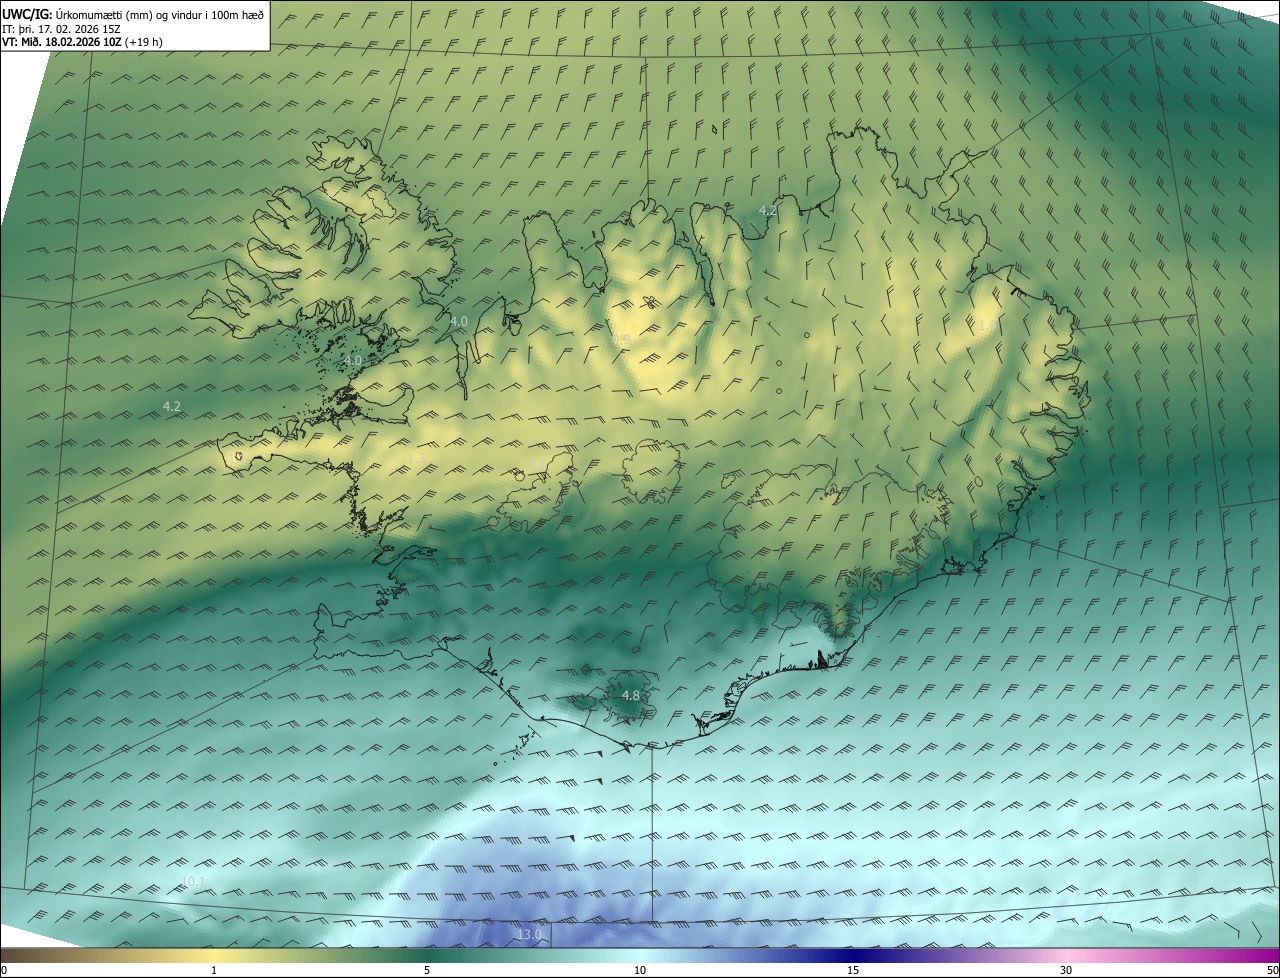This screenshot has width=1280, height=978.
Task: Click the '0.9' value label in north-central Iceland
Action: pos(622,340)
